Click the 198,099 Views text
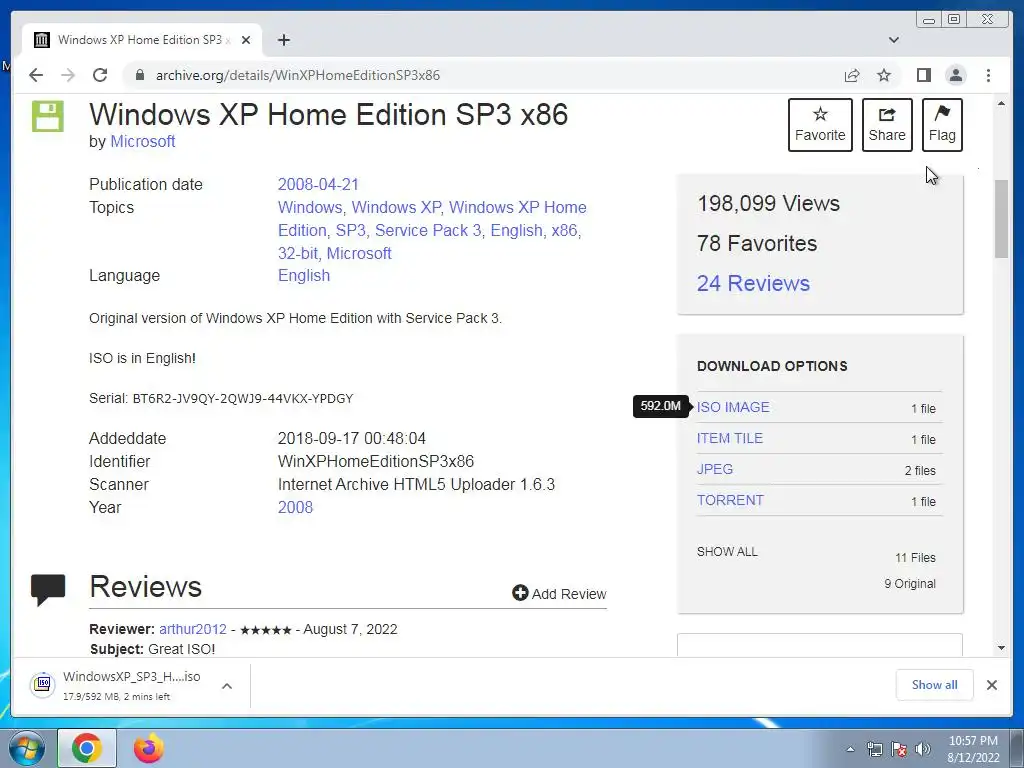1024x768 pixels. (x=768, y=203)
